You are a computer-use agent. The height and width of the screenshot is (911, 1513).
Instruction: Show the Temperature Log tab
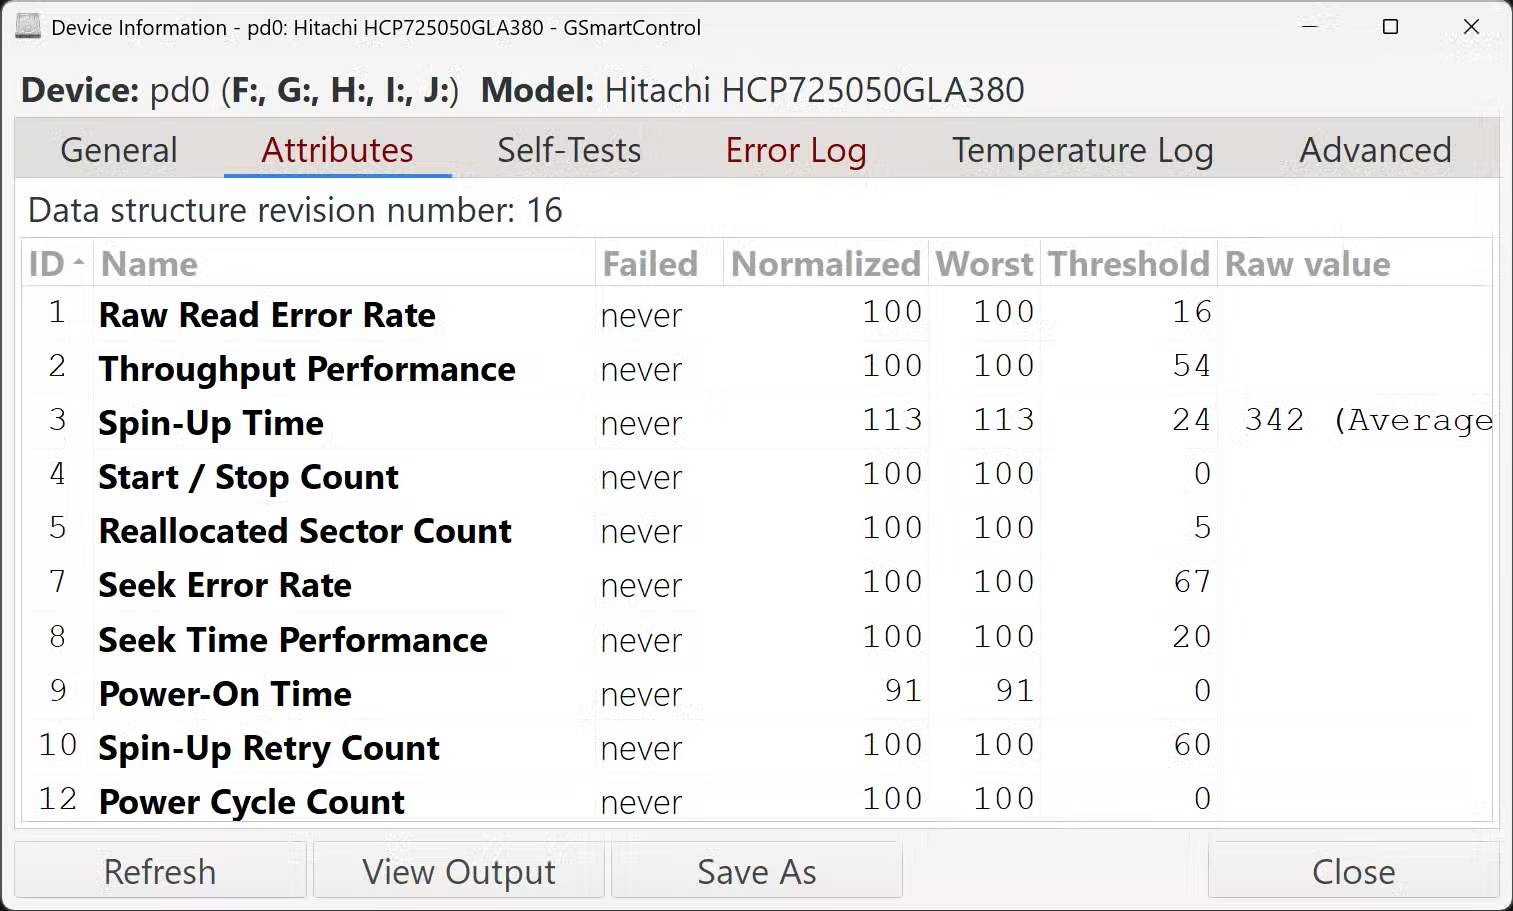pos(1082,150)
